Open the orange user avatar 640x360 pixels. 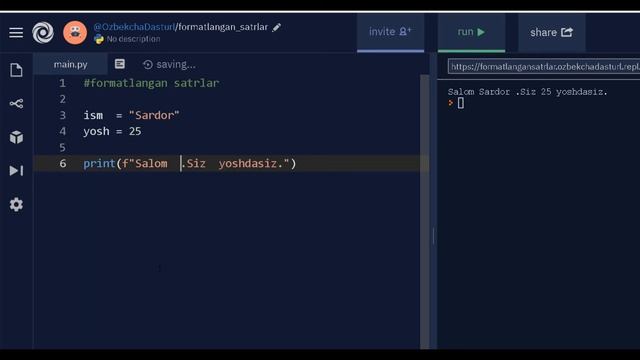click(x=75, y=33)
